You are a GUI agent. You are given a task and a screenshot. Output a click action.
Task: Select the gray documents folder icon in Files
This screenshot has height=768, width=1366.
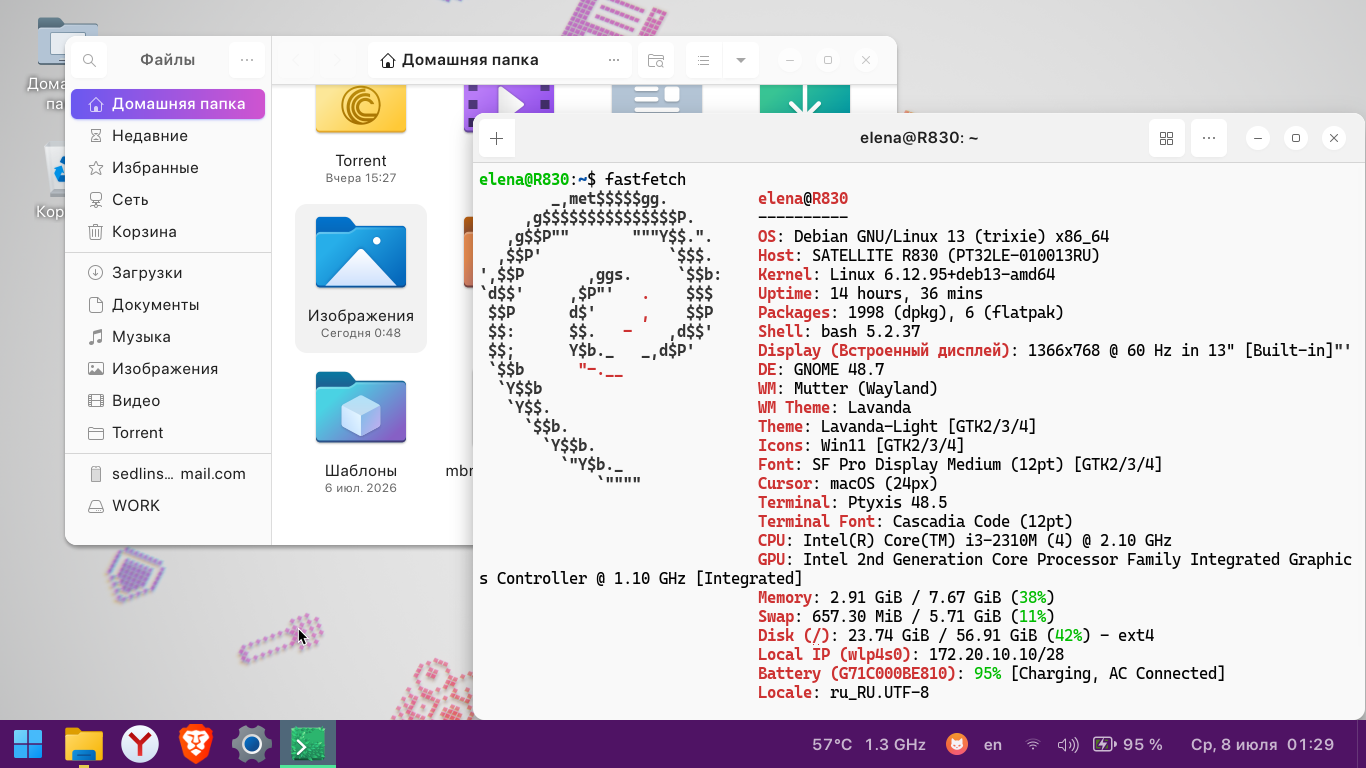point(657,100)
